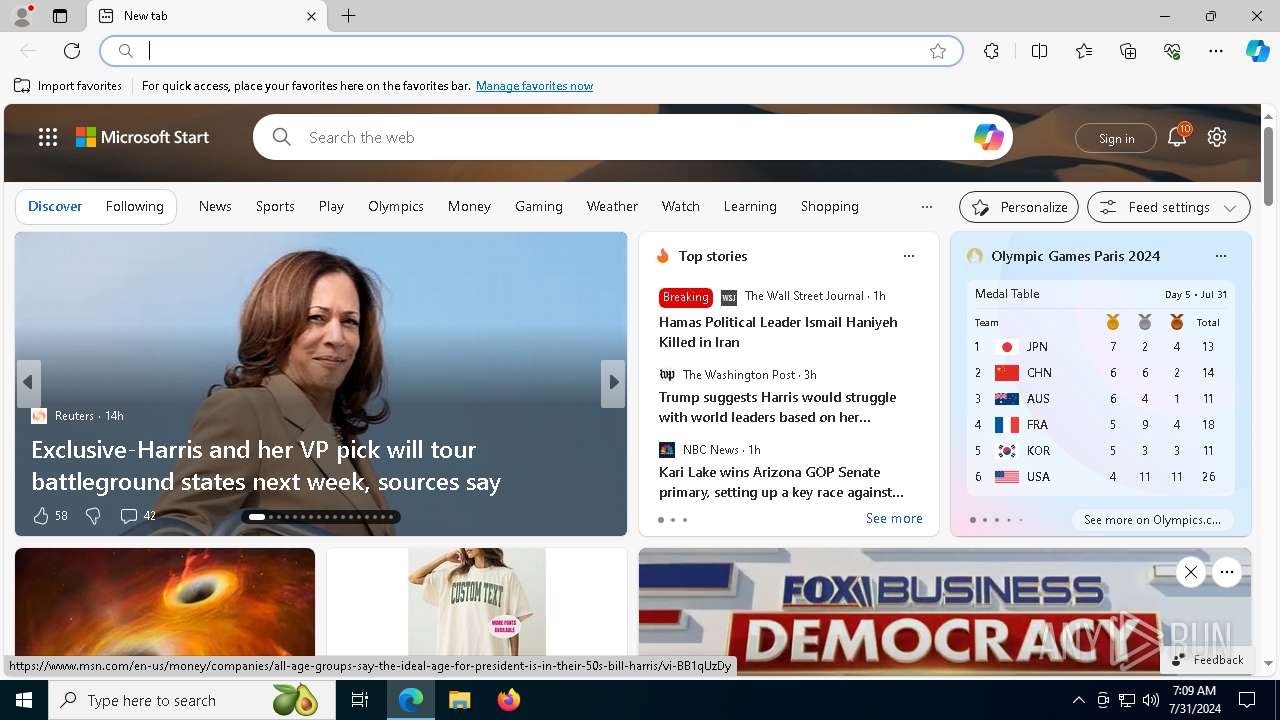Open Manage favorites now link
The width and height of the screenshot is (1280, 720).
coord(534,86)
